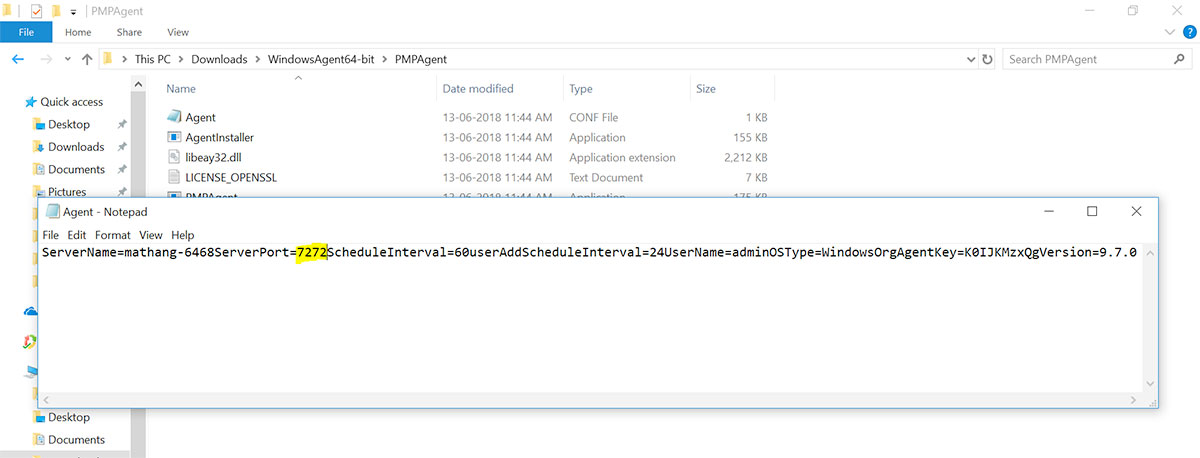Click navigation pane scroll up arrow
The width and height of the screenshot is (1200, 458).
138,87
